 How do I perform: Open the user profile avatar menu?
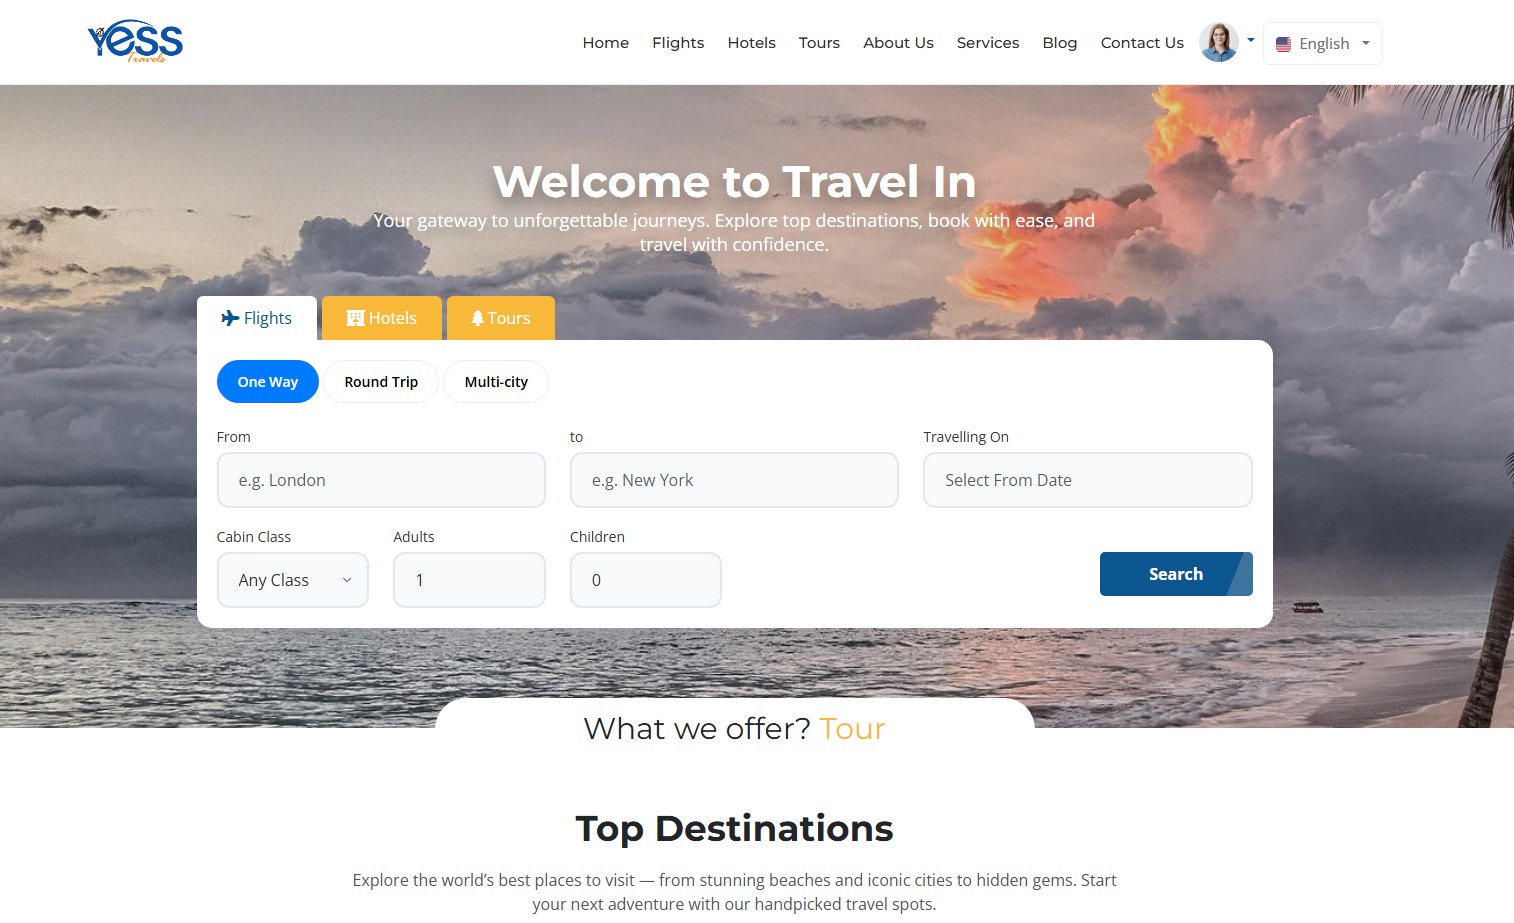pyautogui.click(x=1218, y=42)
